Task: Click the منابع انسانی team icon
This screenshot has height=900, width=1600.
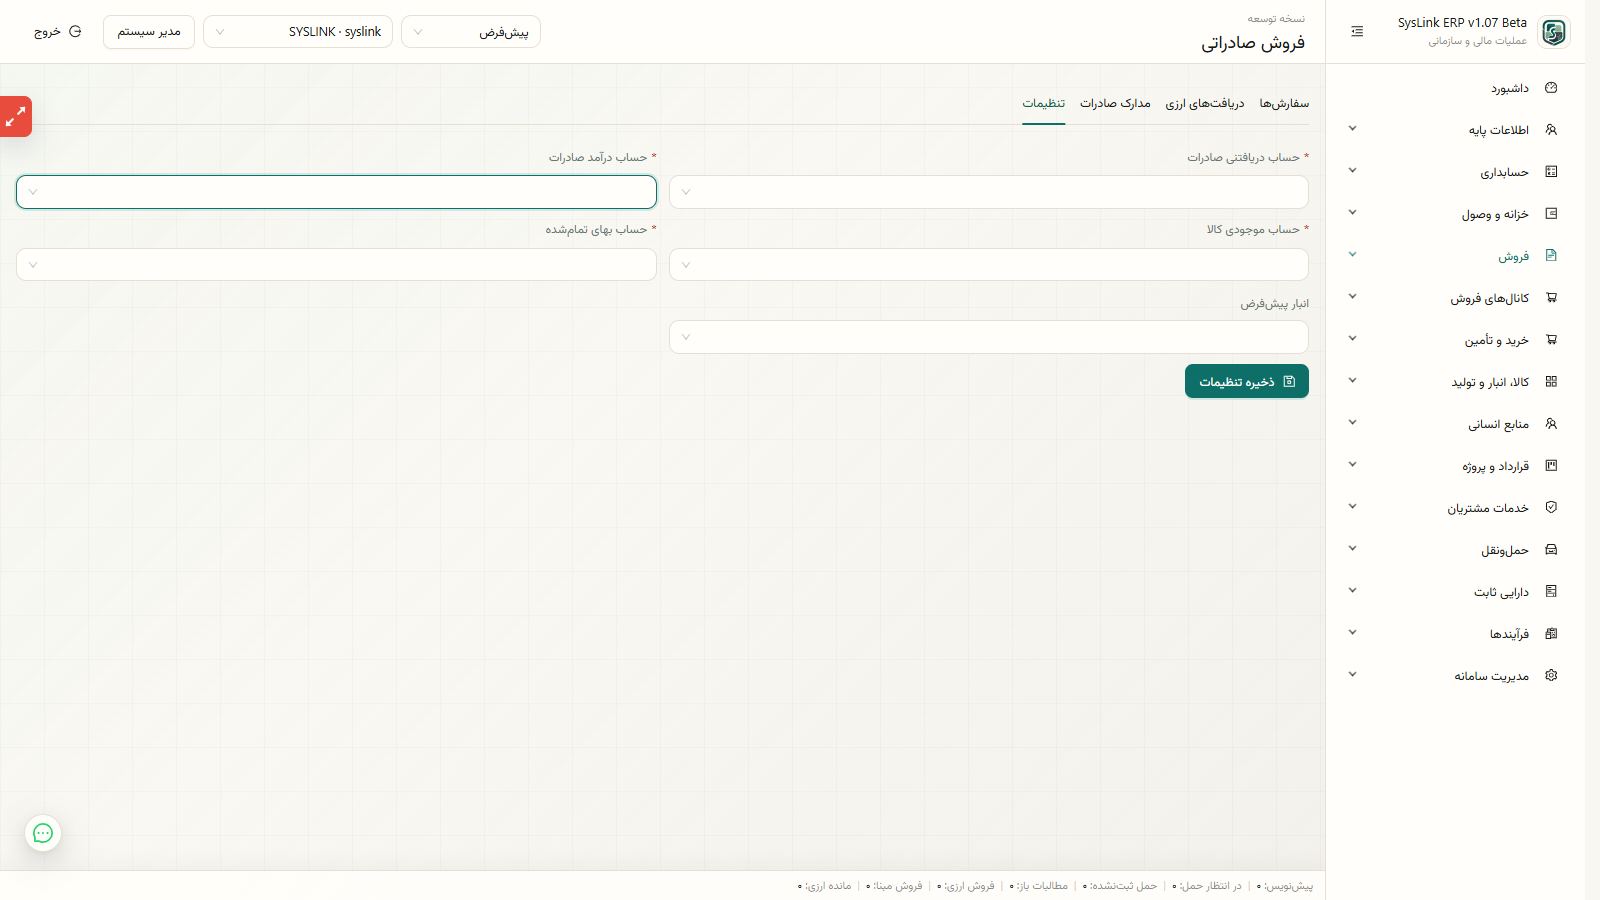Action: click(1551, 424)
